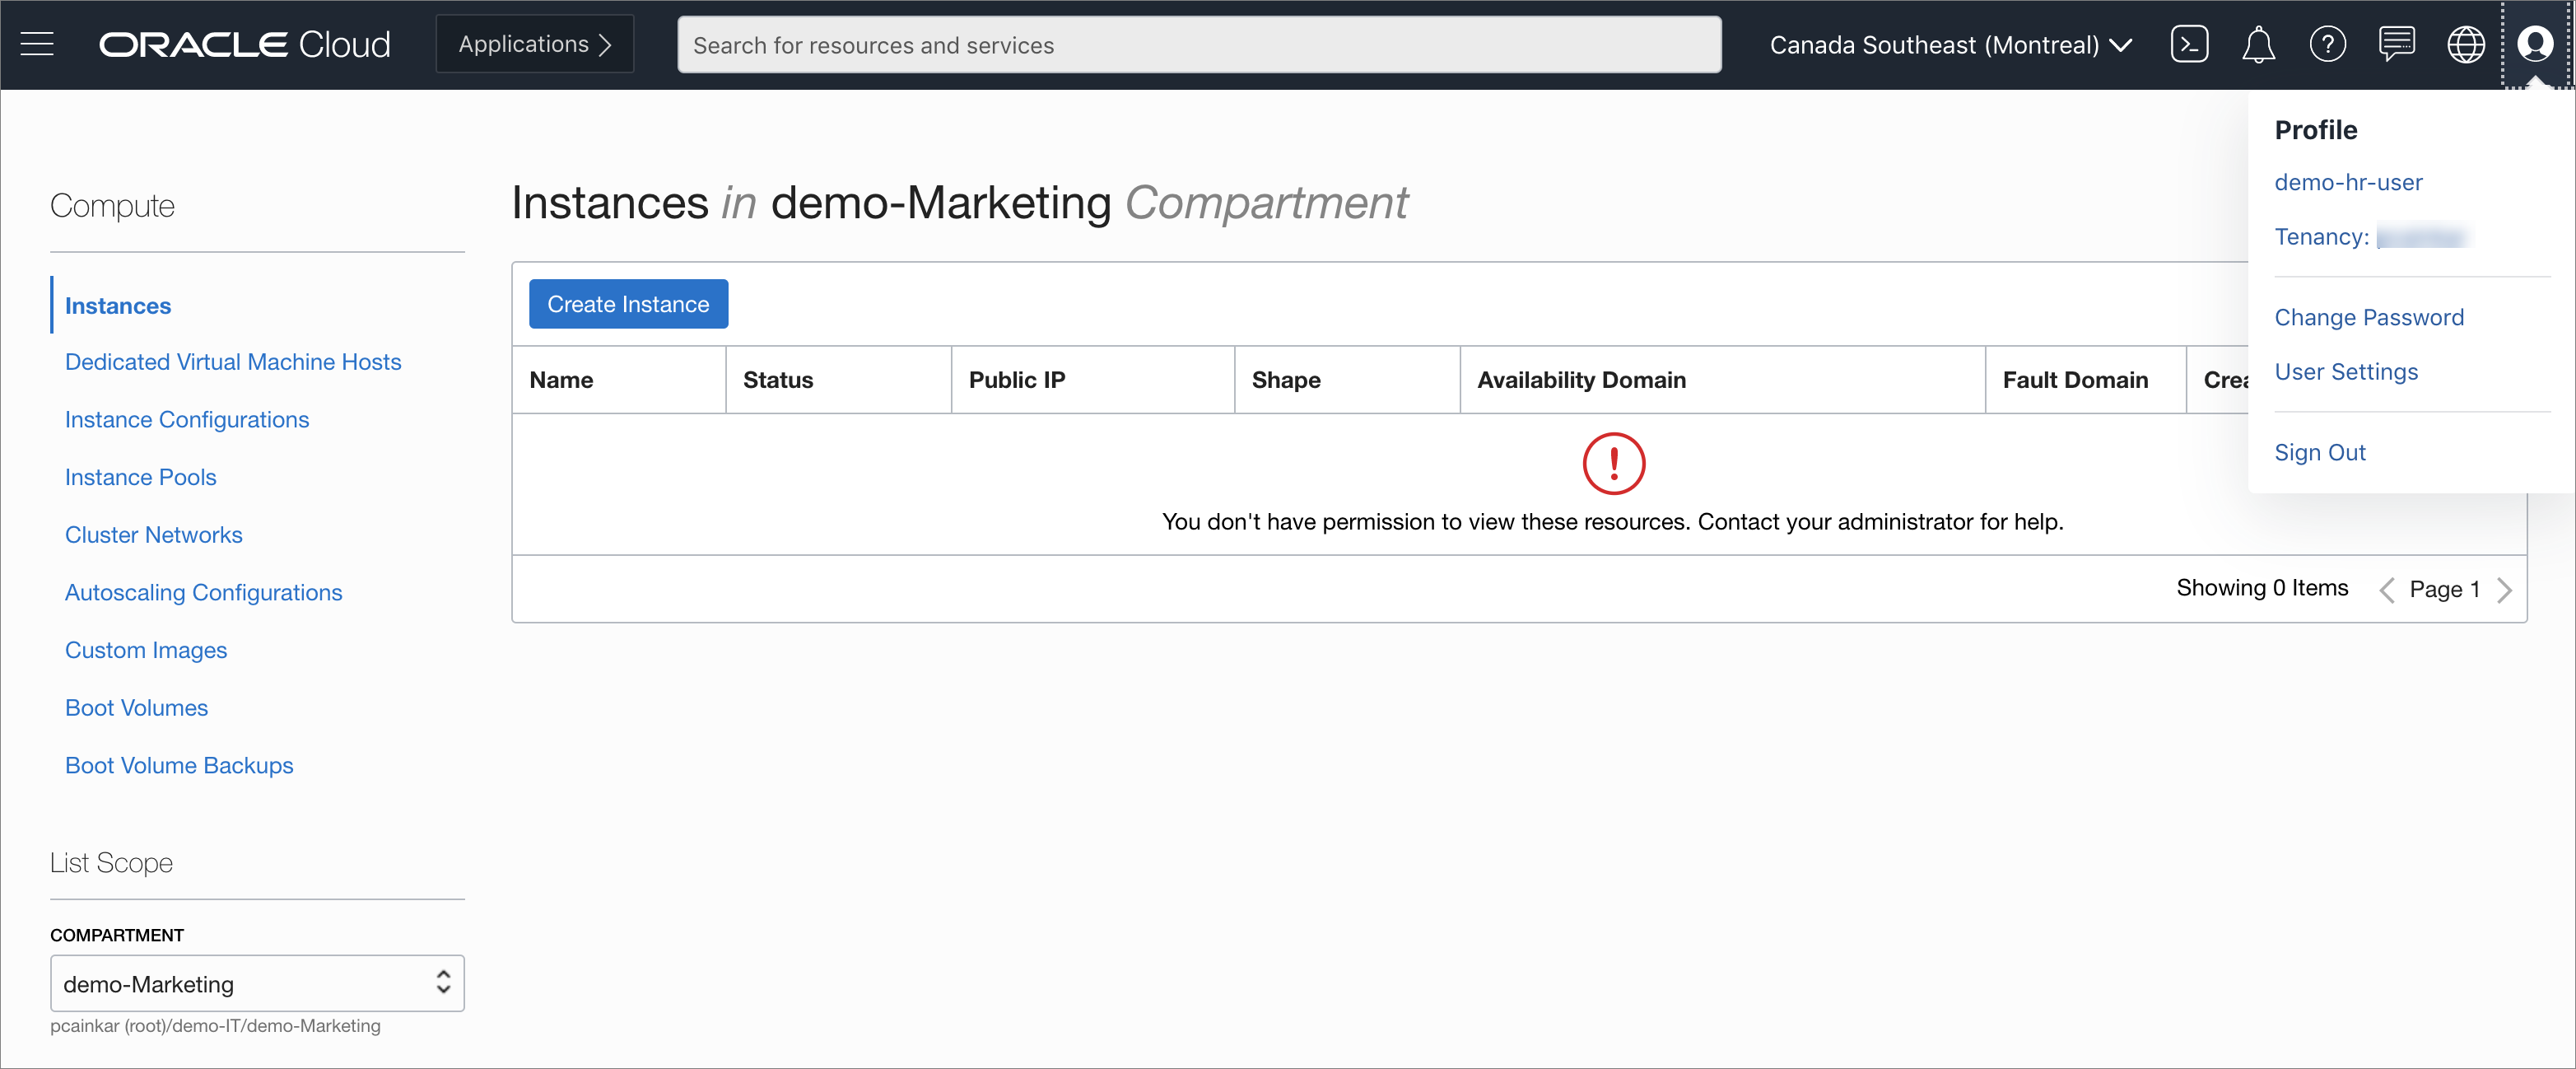Screen dimensions: 2576x1069
Task: Open User Settings from profile menu
Action: [x=2345, y=372]
